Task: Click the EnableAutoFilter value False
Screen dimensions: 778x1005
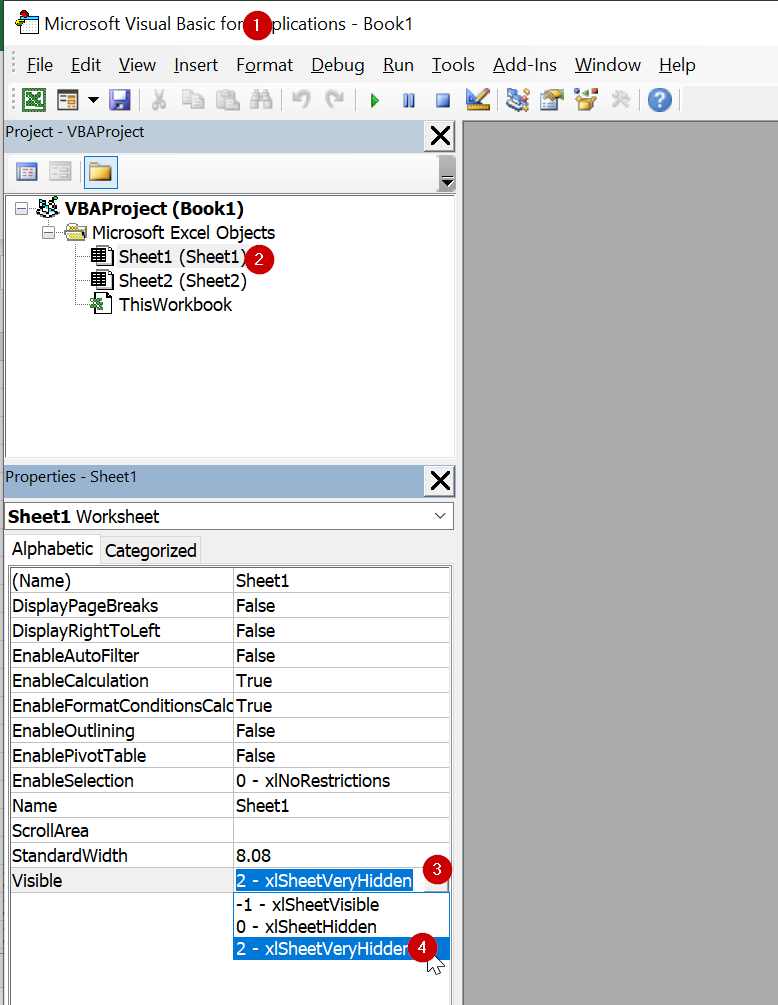Action: point(341,656)
